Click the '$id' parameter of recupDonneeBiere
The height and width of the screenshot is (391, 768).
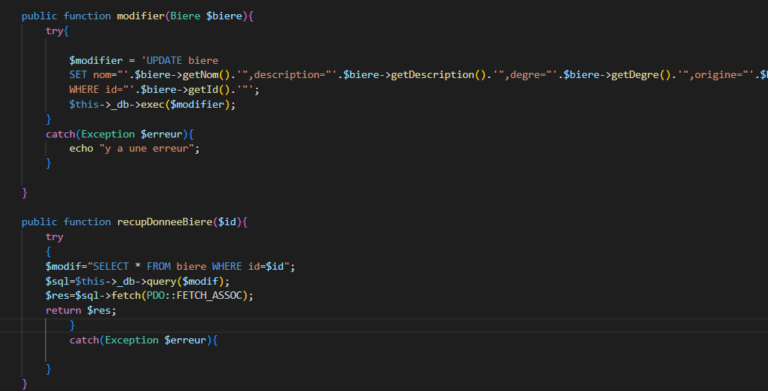pyautogui.click(x=227, y=222)
